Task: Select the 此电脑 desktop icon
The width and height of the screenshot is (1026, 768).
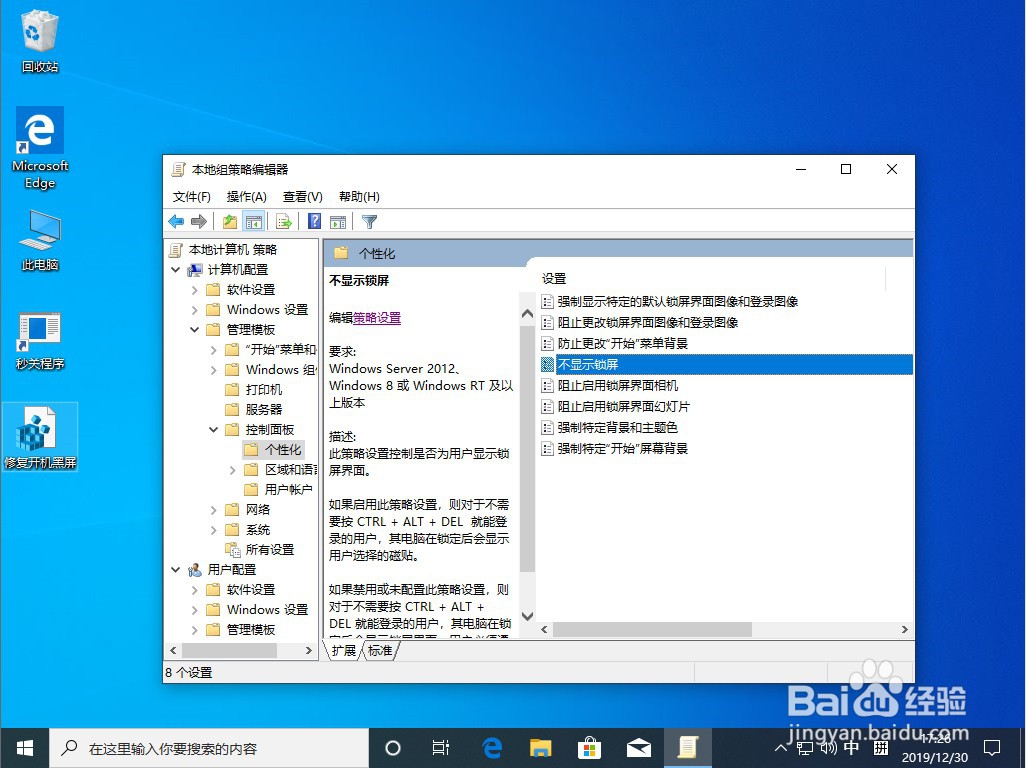Action: (40, 240)
